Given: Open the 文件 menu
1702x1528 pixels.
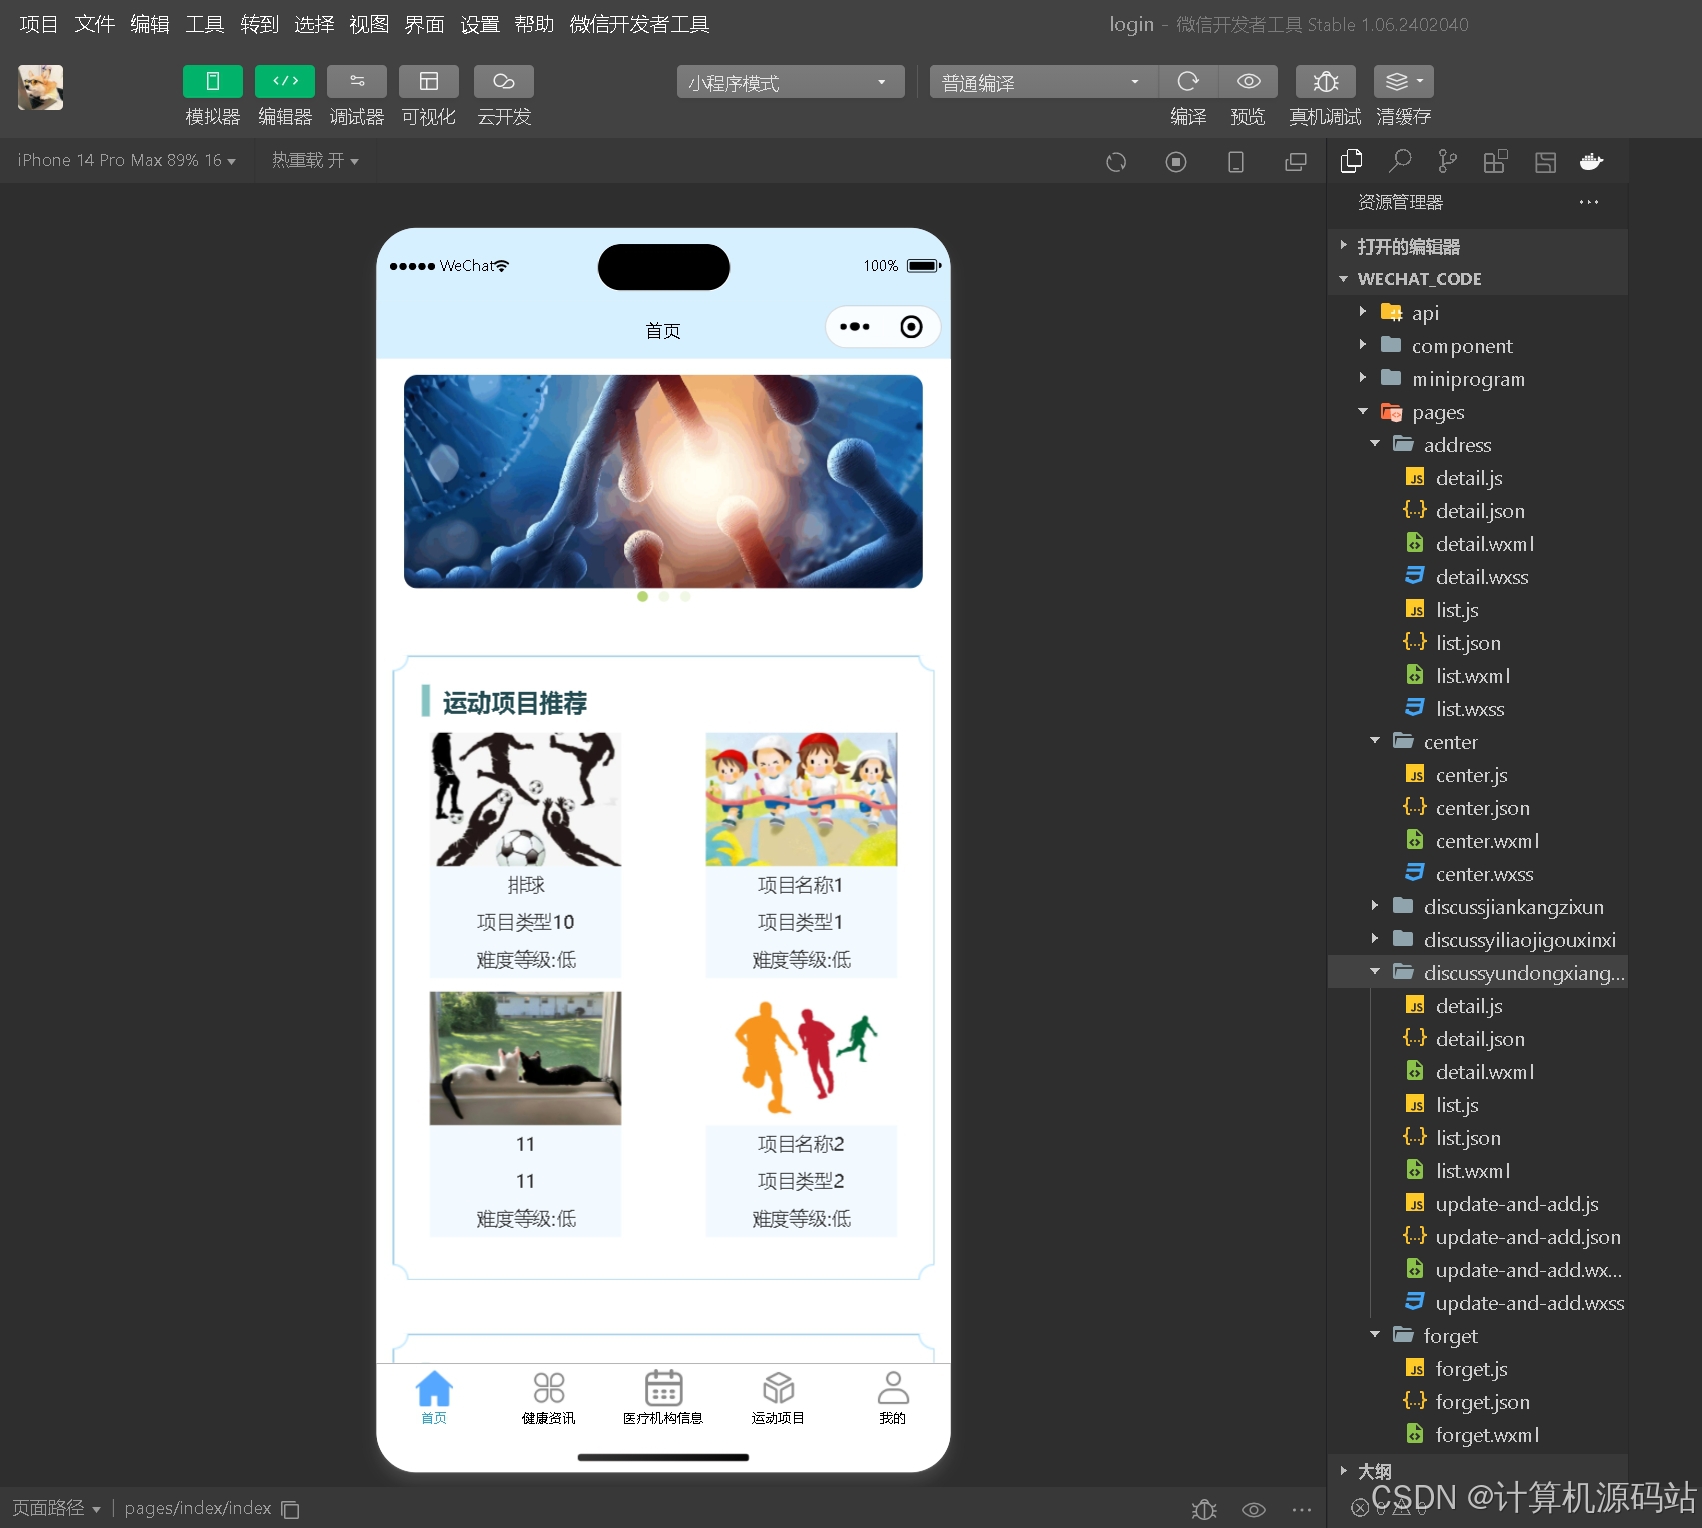Looking at the screenshot, I should (x=94, y=24).
